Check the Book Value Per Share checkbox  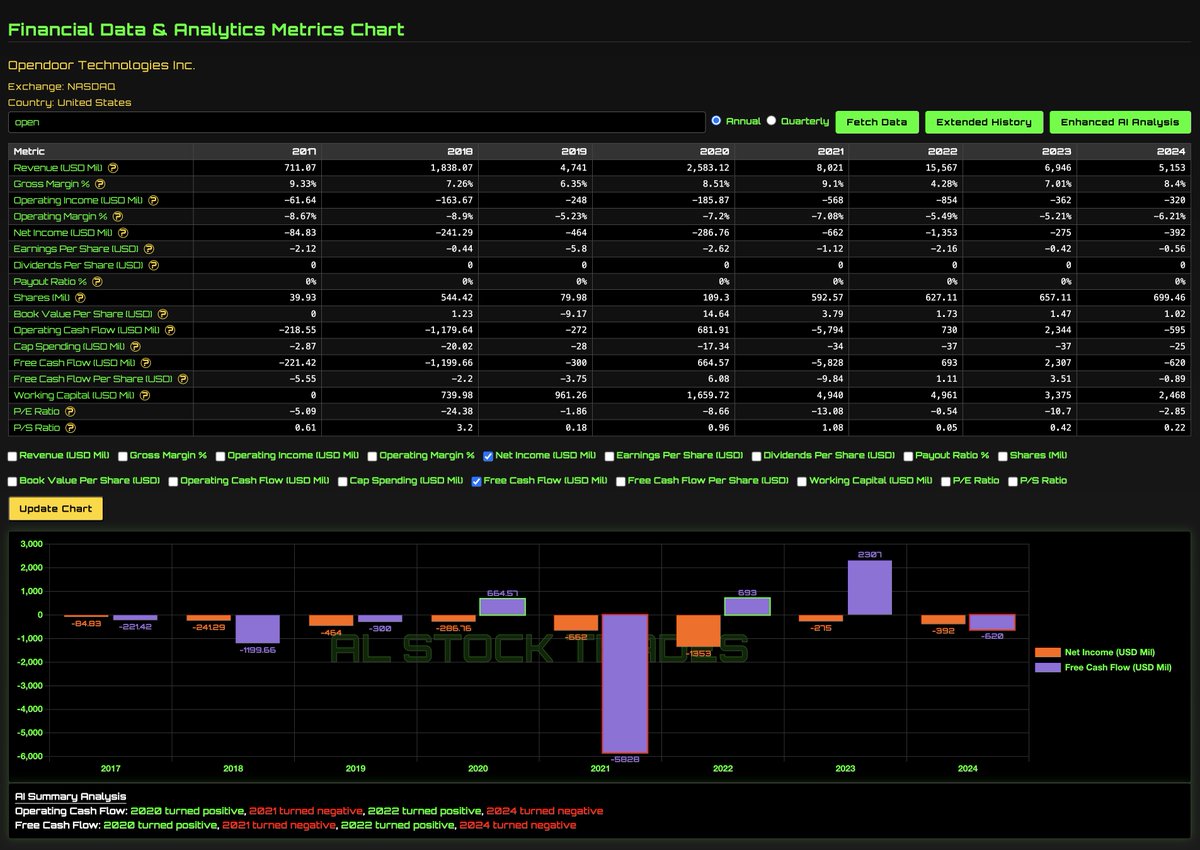(x=12, y=481)
